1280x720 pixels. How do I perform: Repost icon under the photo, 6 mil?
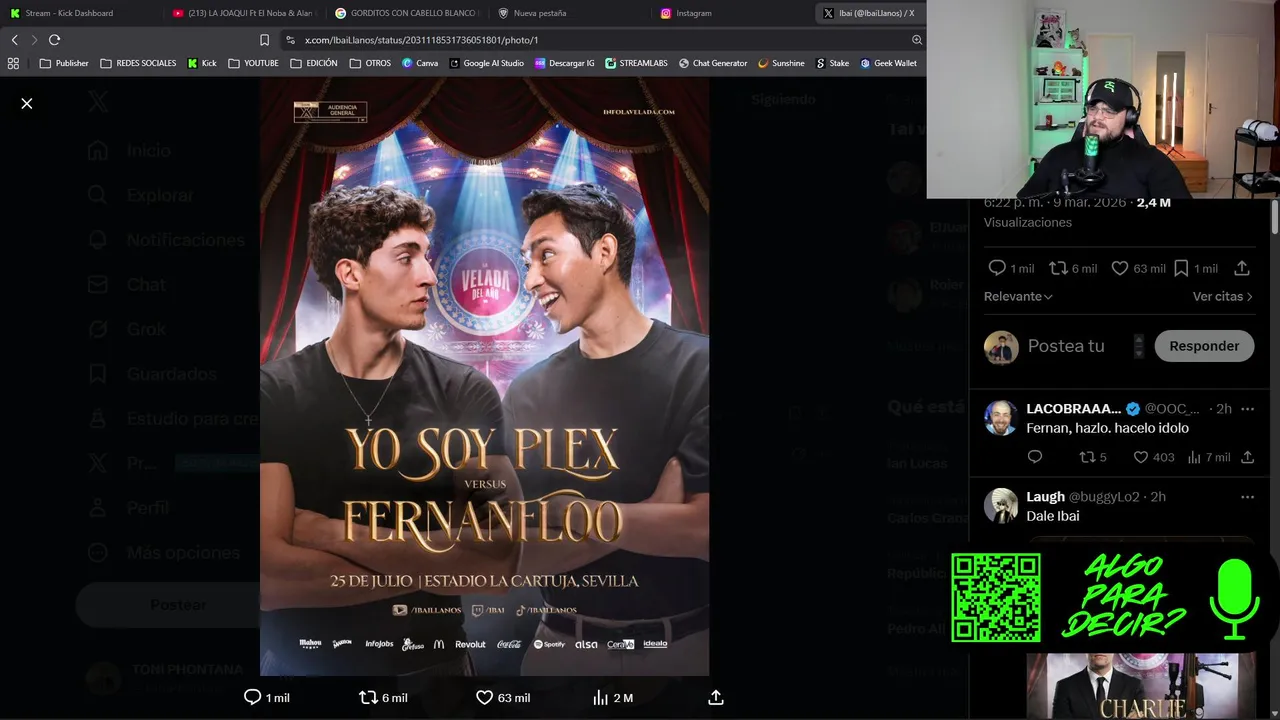pos(368,697)
